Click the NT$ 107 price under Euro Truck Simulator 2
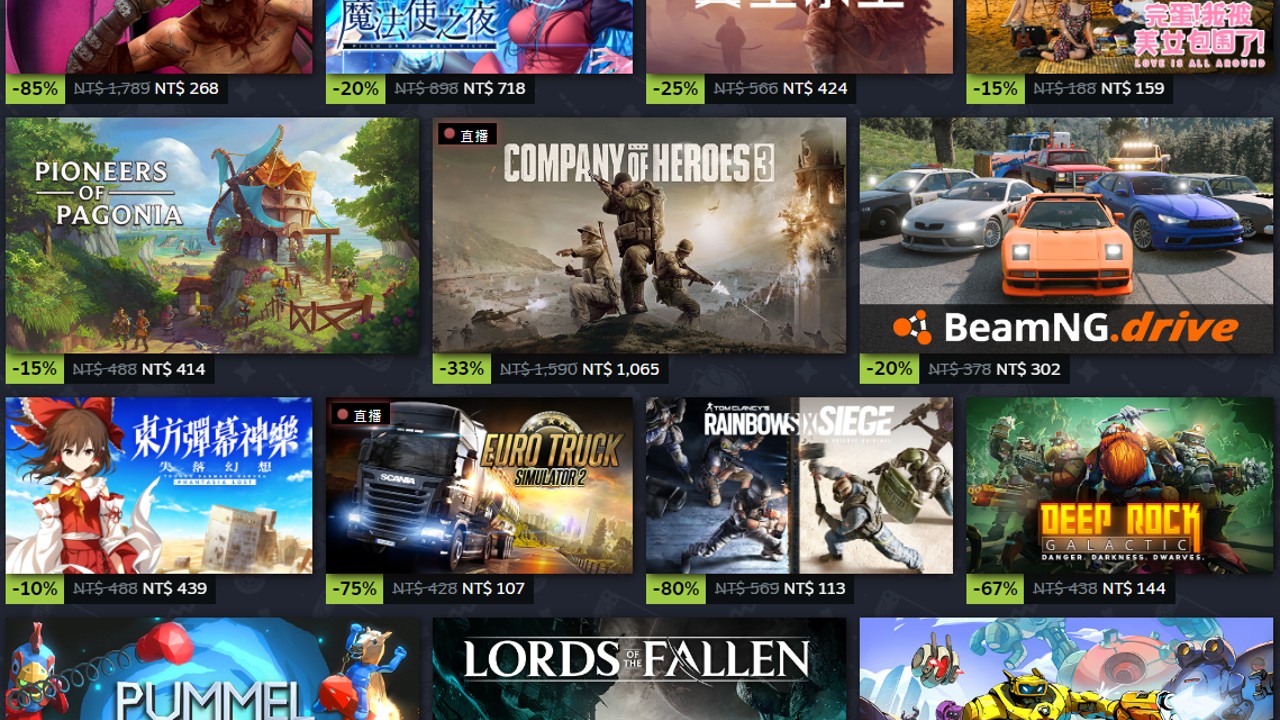Screen dimensions: 1280x720 (x=493, y=589)
